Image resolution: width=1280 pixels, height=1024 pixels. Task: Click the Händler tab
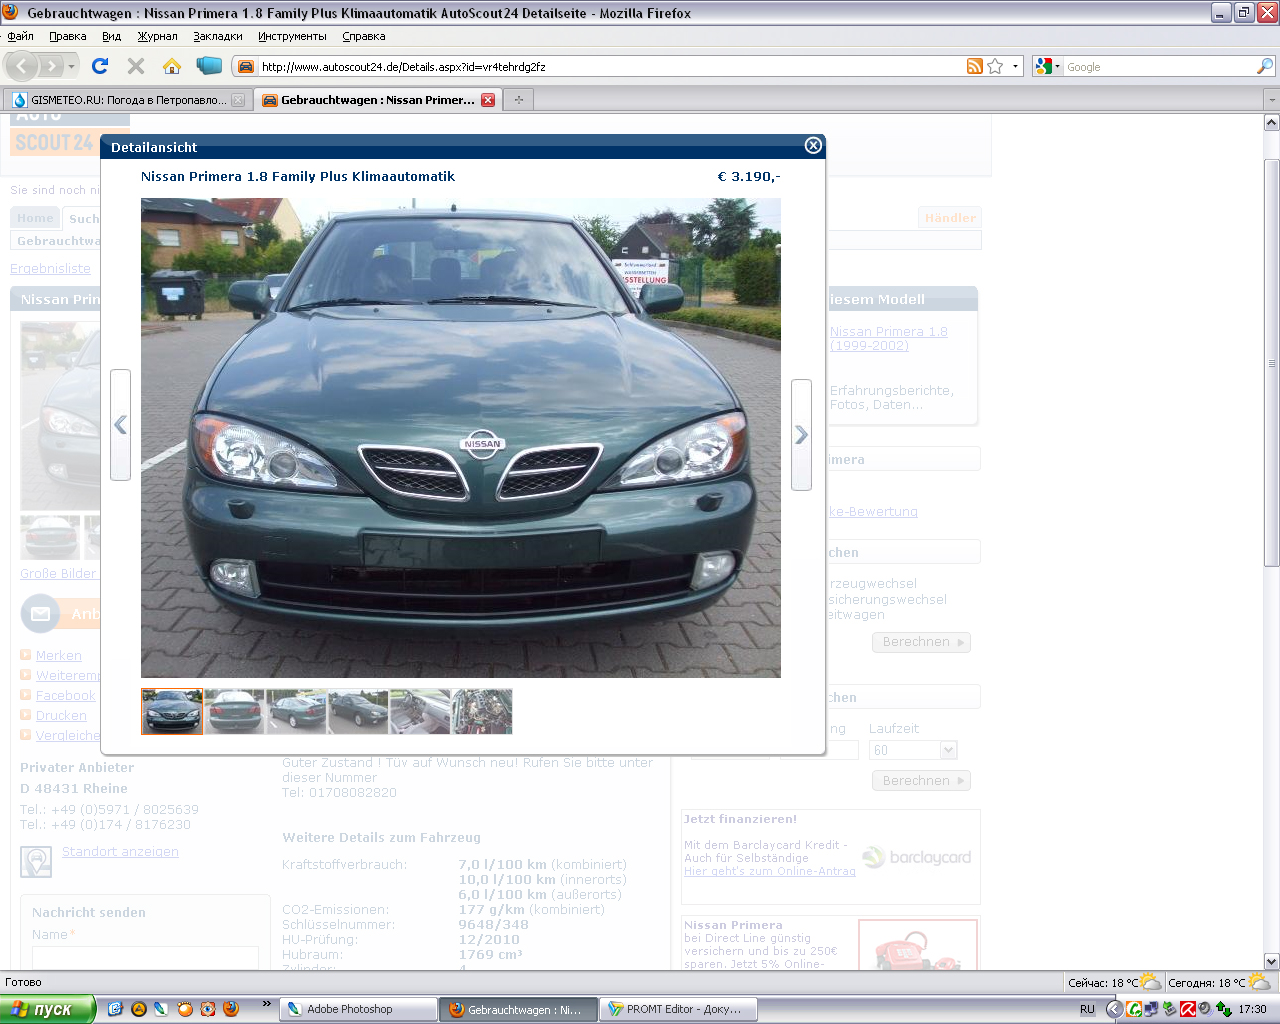point(949,218)
